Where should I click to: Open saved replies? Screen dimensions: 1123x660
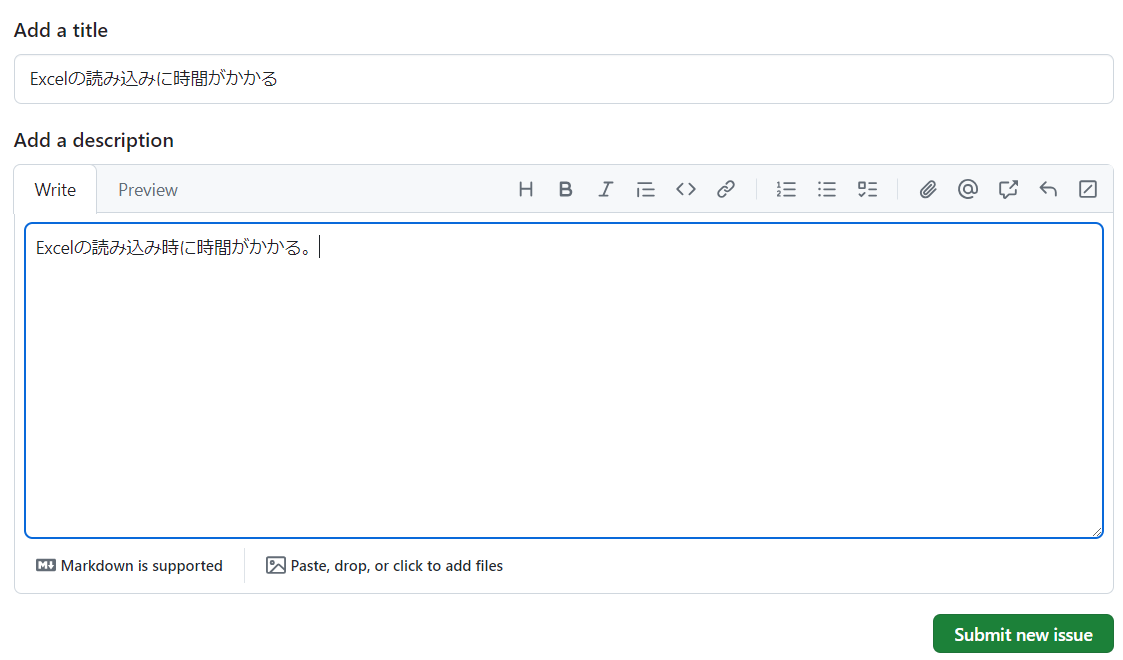point(1048,189)
